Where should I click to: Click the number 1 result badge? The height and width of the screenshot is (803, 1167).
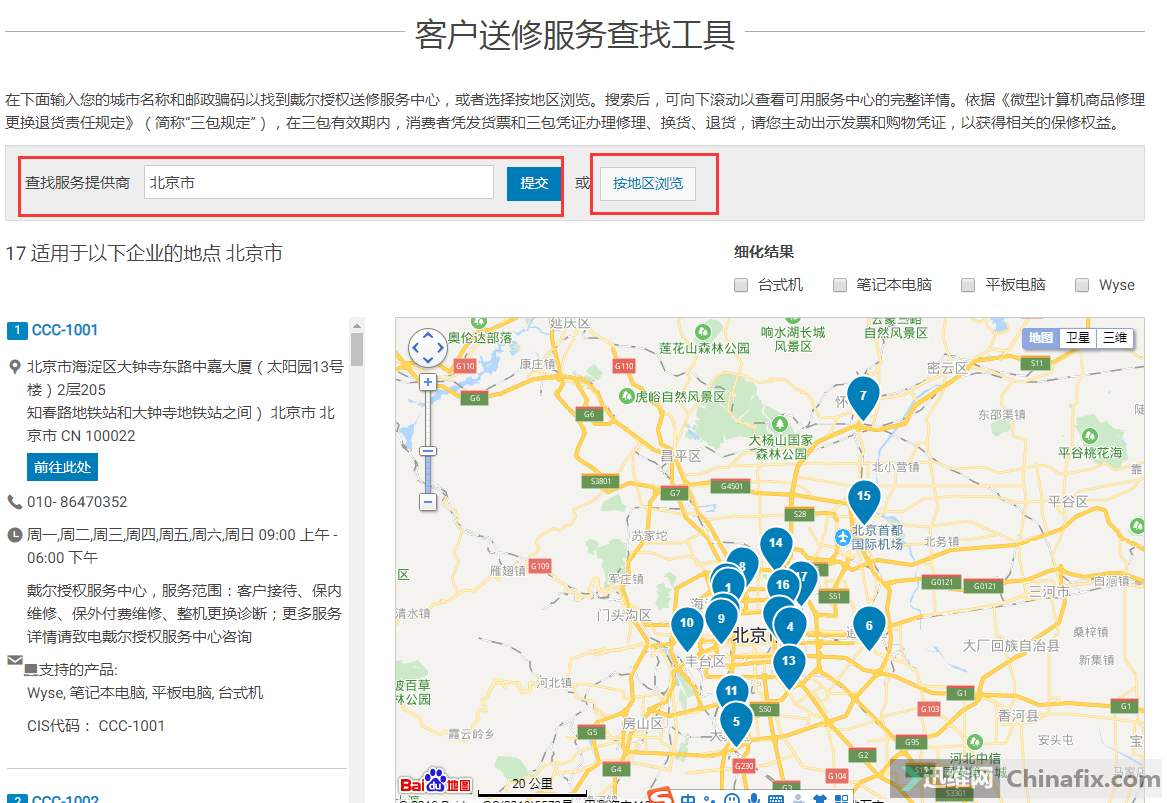click(17, 330)
